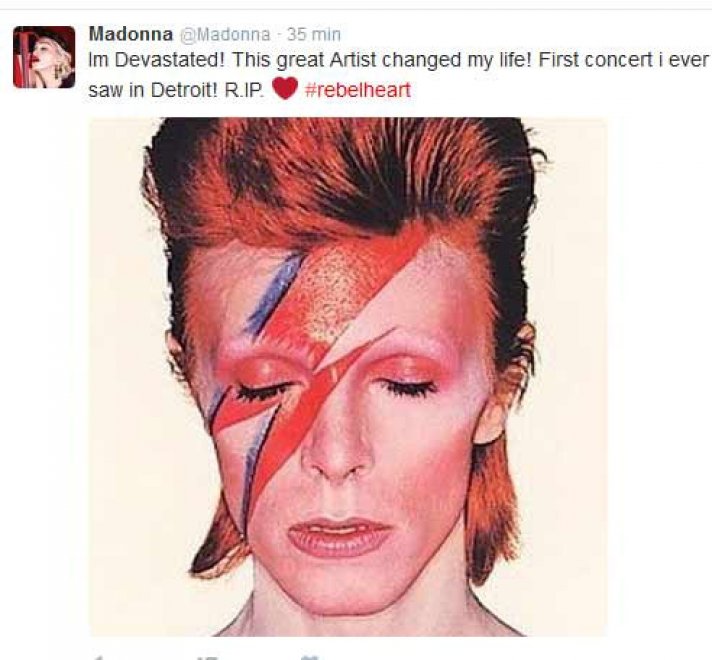712x660 pixels.
Task: Open the 35 min timestamp permalink
Action: point(314,35)
